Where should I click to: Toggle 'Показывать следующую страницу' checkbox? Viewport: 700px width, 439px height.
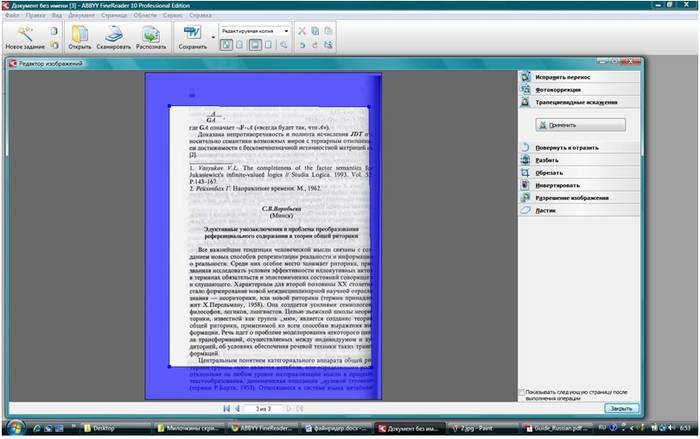[x=523, y=393]
